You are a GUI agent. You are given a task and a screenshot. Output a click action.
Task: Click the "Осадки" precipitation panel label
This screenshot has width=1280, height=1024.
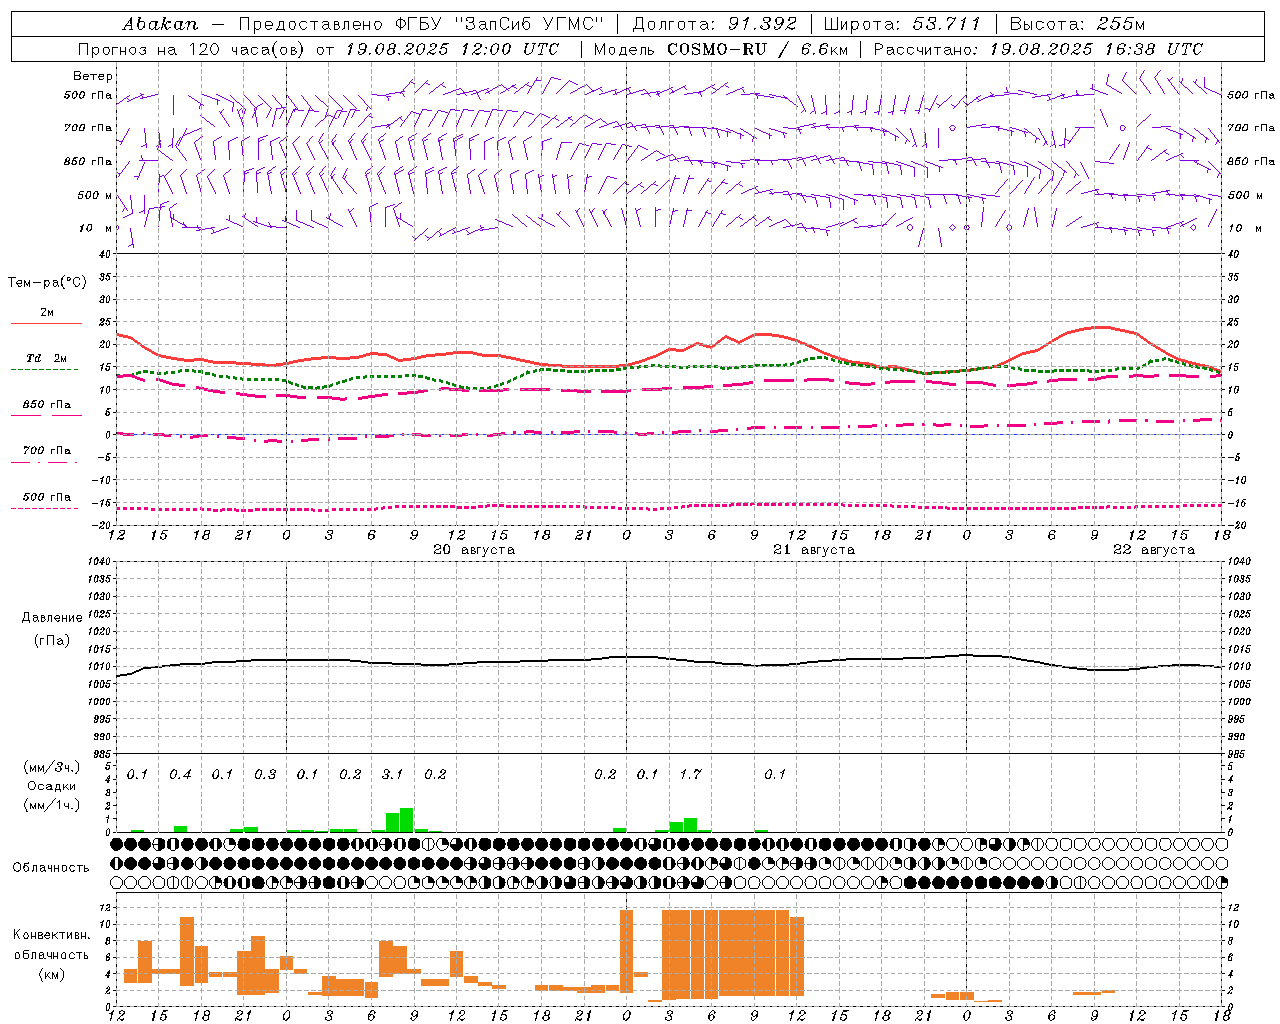[51, 786]
